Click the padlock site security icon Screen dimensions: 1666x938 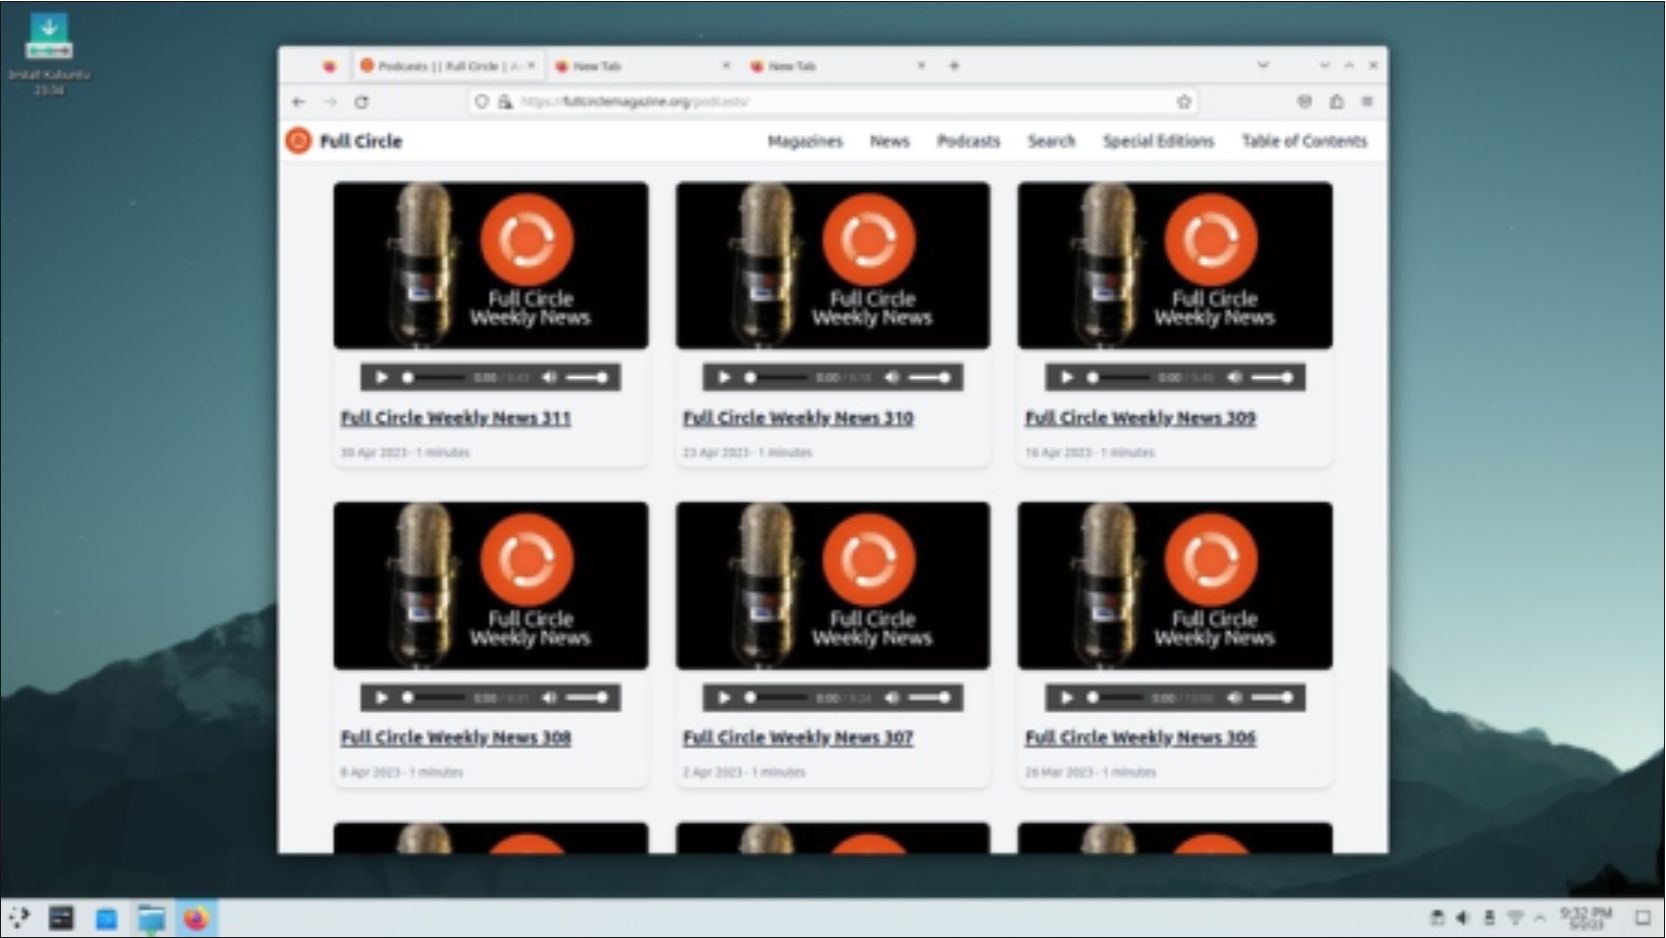click(505, 102)
